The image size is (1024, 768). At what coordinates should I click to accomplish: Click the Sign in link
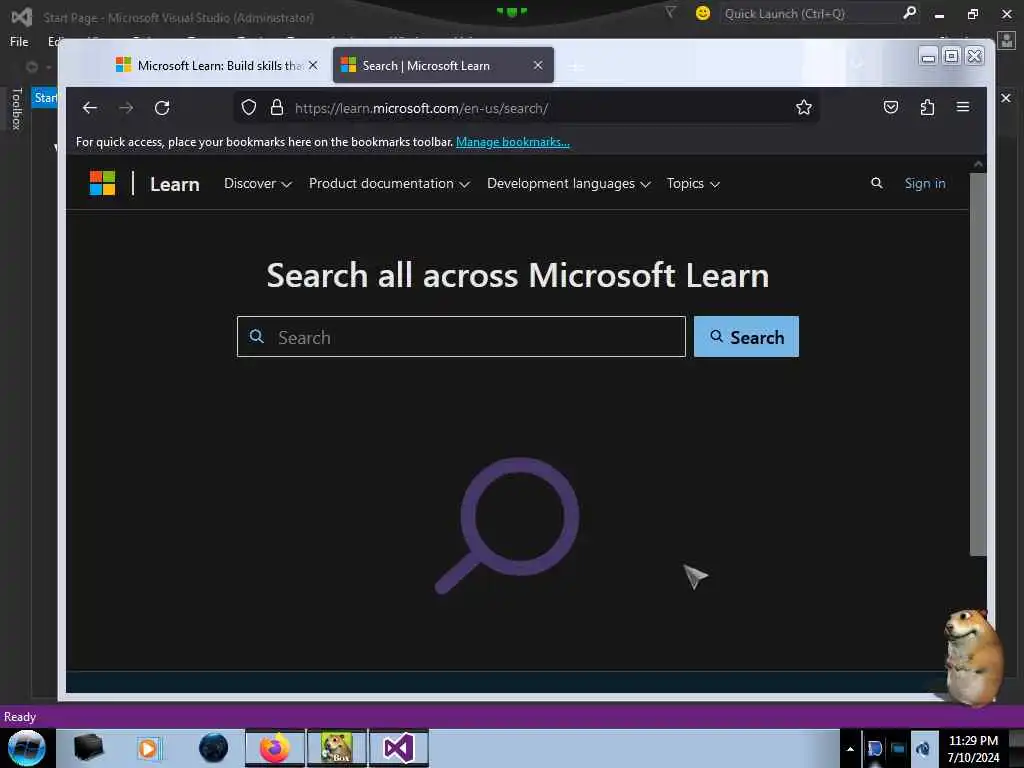[925, 184]
